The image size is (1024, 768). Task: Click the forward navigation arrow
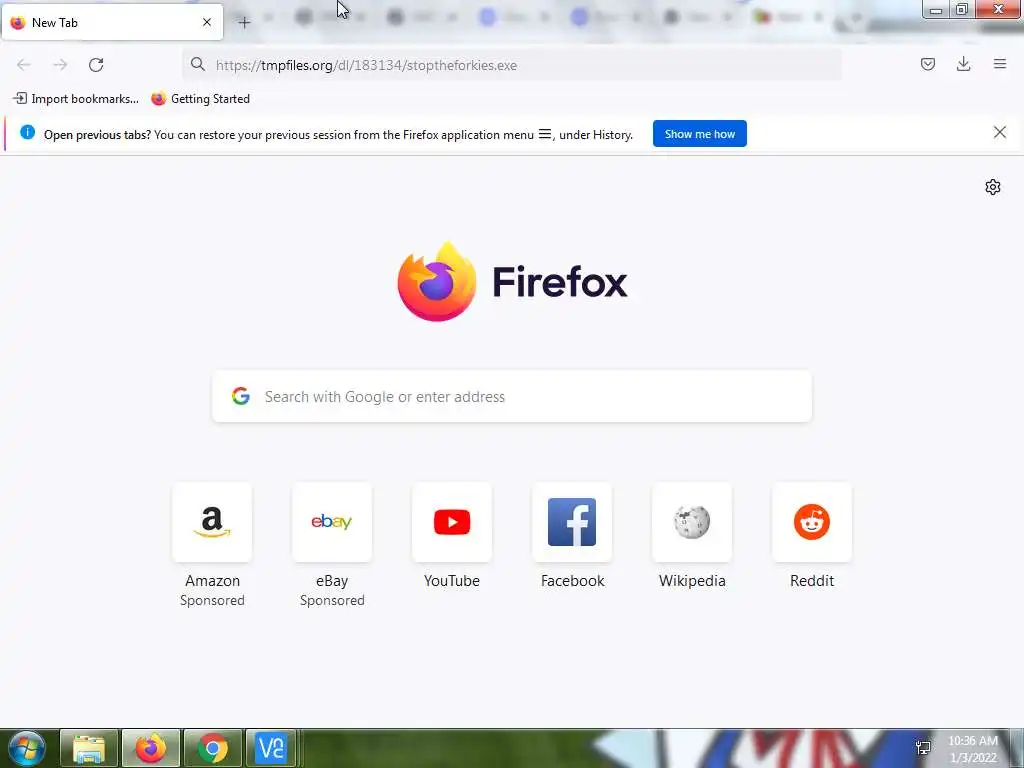click(60, 65)
